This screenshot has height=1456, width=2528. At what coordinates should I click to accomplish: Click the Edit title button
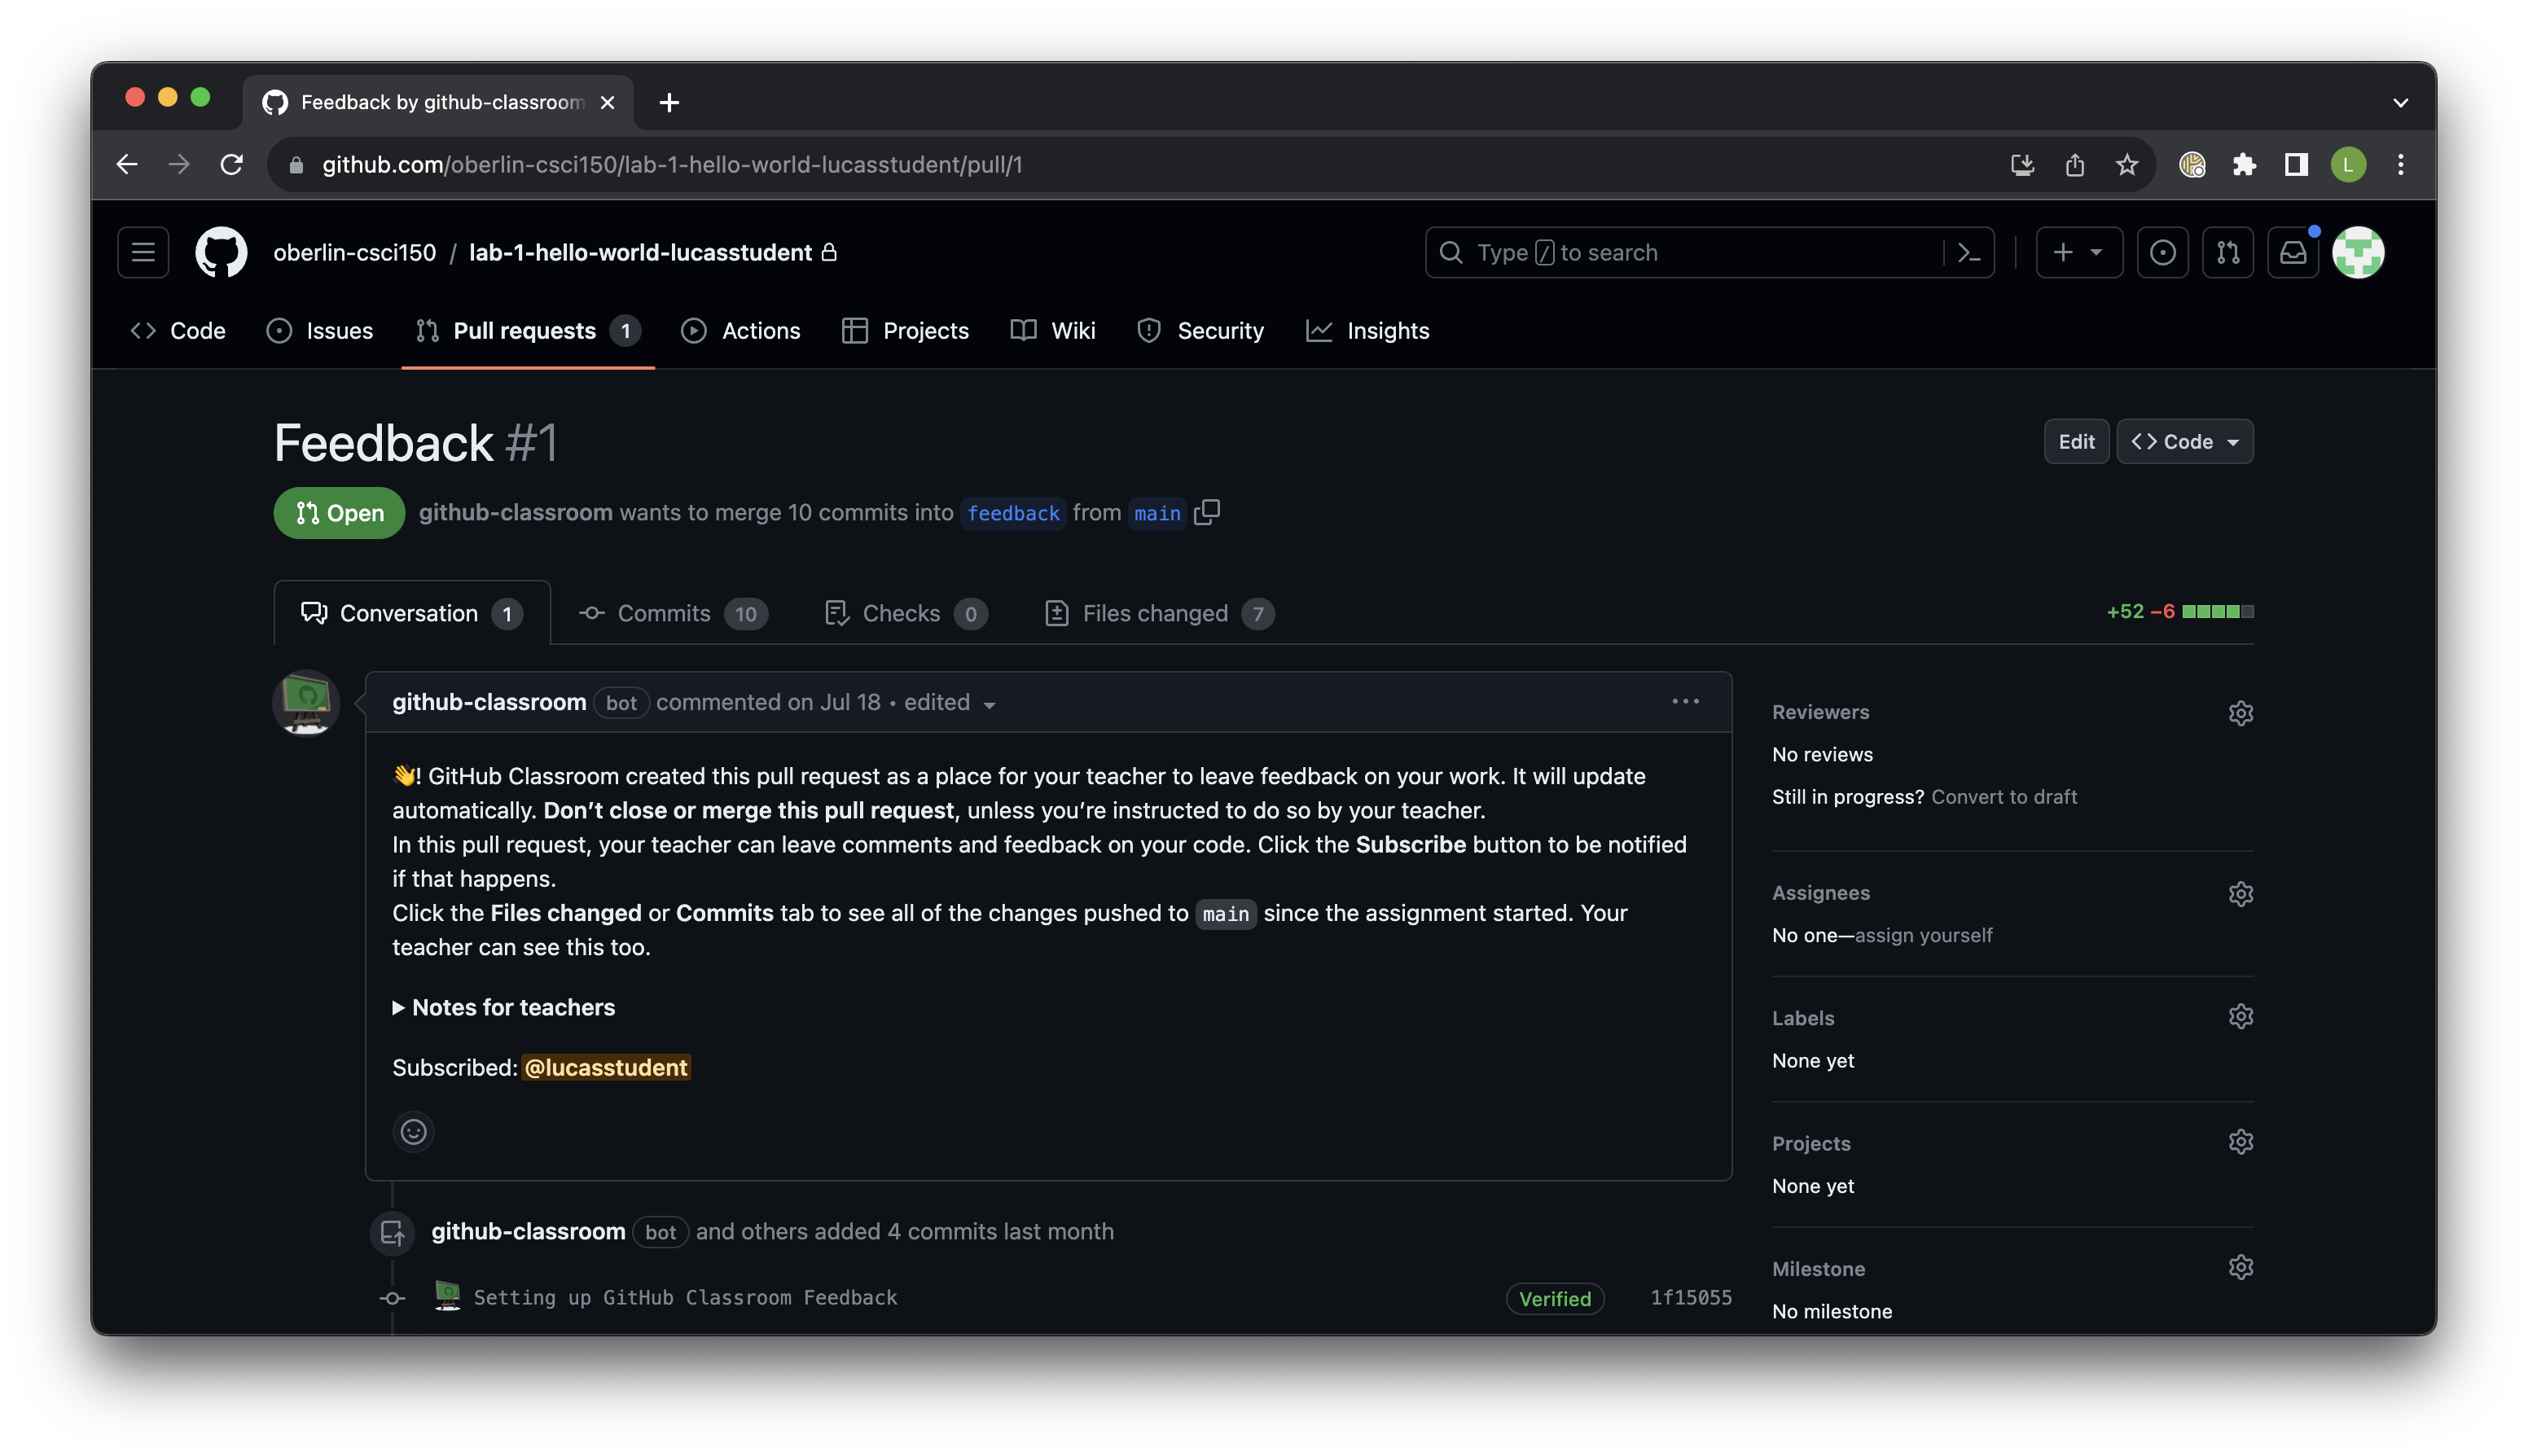pyautogui.click(x=2075, y=441)
